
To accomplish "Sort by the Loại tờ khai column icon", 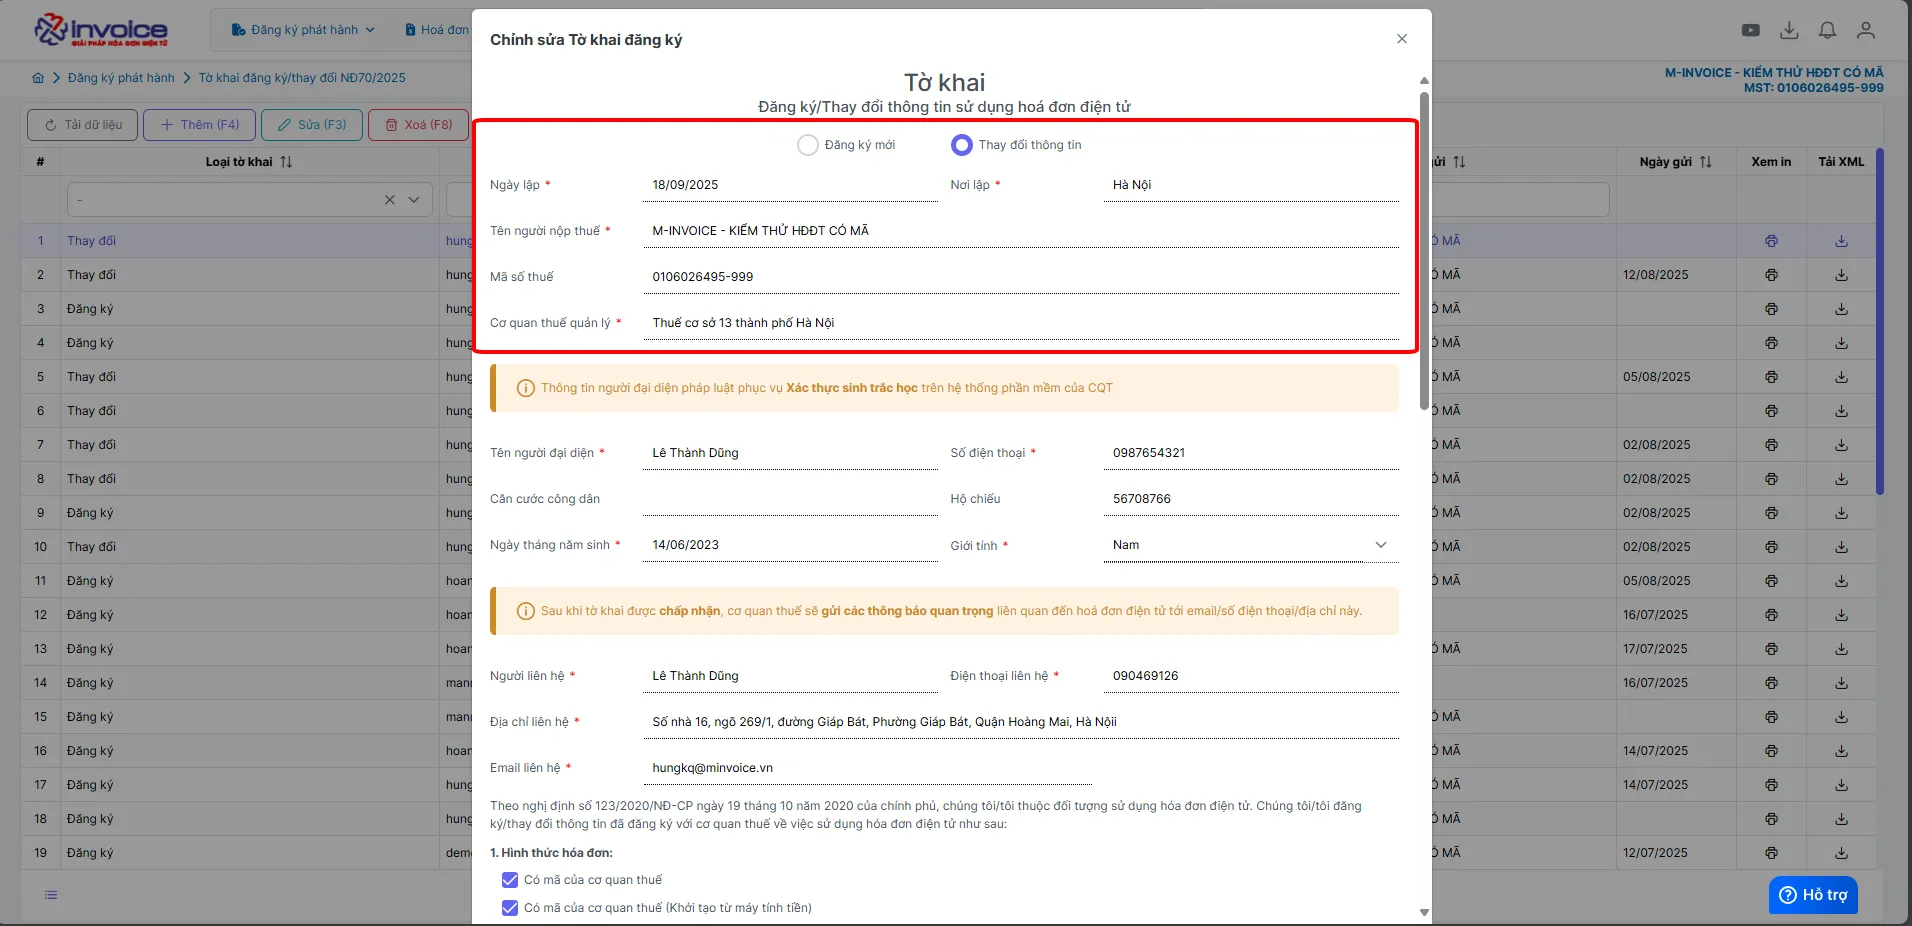I will 286,162.
